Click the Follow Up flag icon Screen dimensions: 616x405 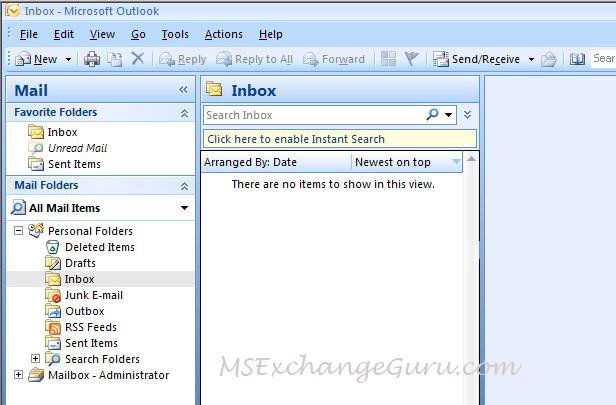[411, 59]
